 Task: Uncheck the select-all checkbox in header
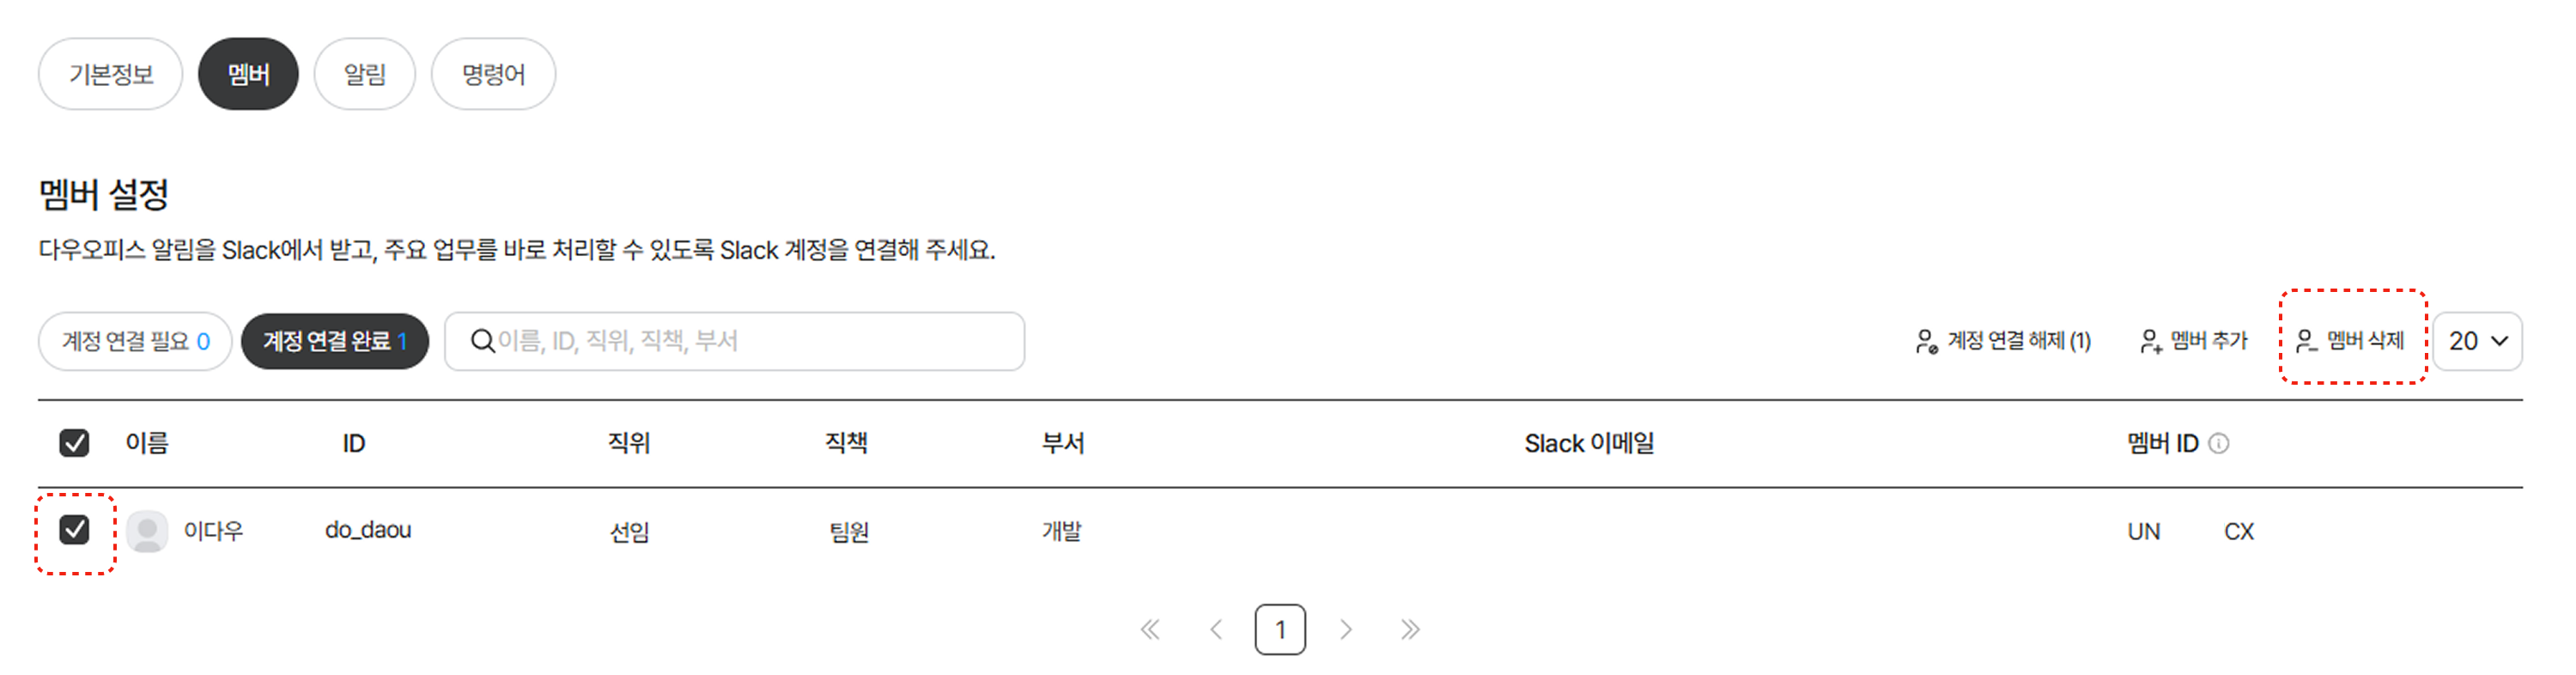pyautogui.click(x=74, y=443)
